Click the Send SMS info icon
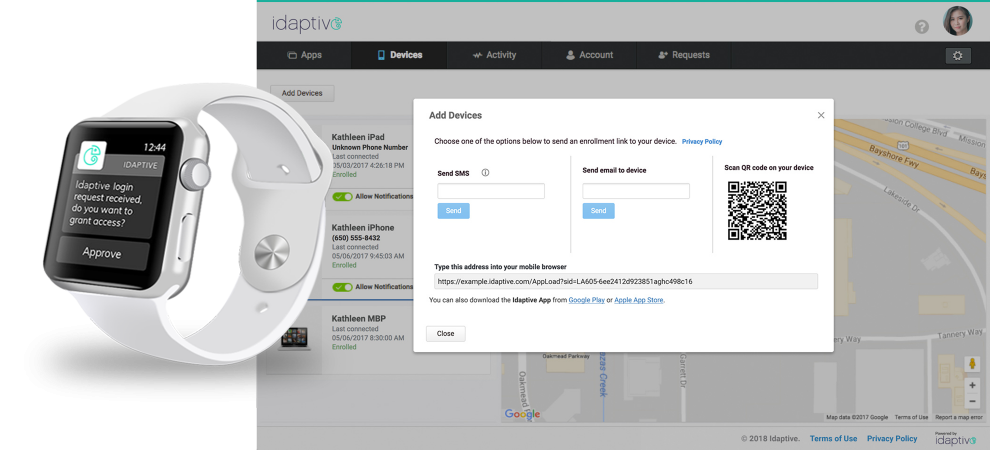990x450 pixels. (485, 172)
